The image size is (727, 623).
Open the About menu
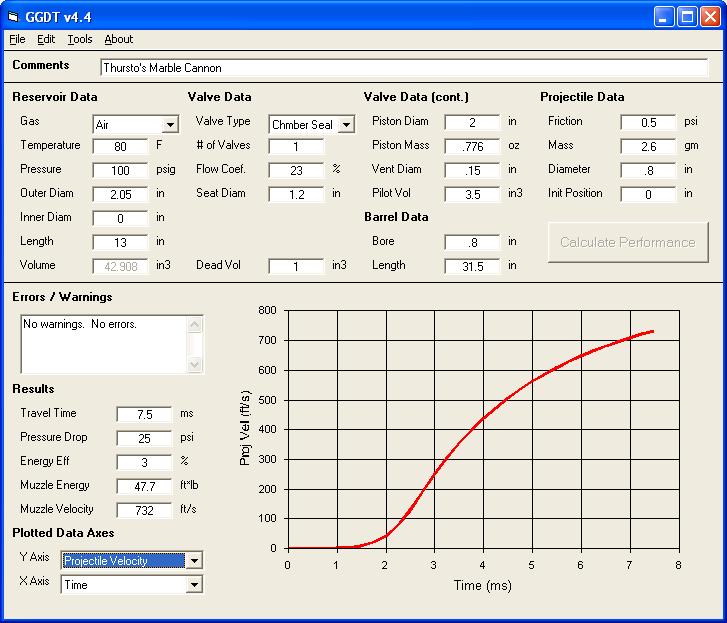coord(118,39)
